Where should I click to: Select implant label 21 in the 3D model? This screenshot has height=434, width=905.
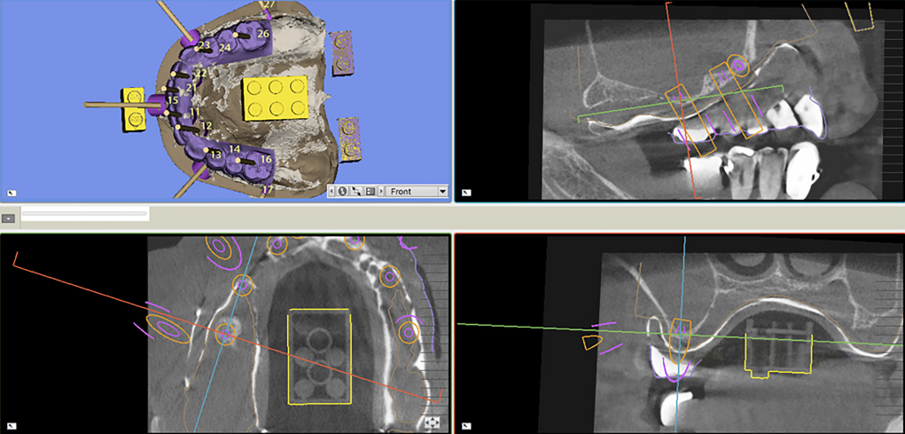pos(192,87)
